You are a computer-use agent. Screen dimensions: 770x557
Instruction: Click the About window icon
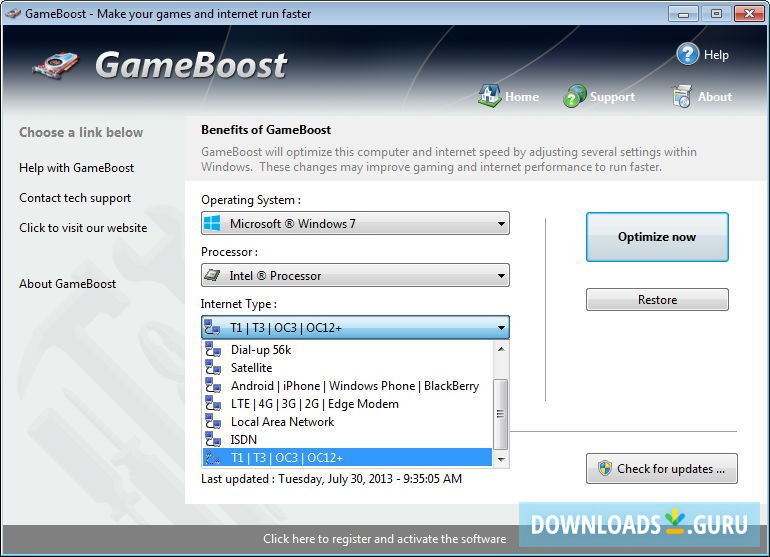click(682, 96)
